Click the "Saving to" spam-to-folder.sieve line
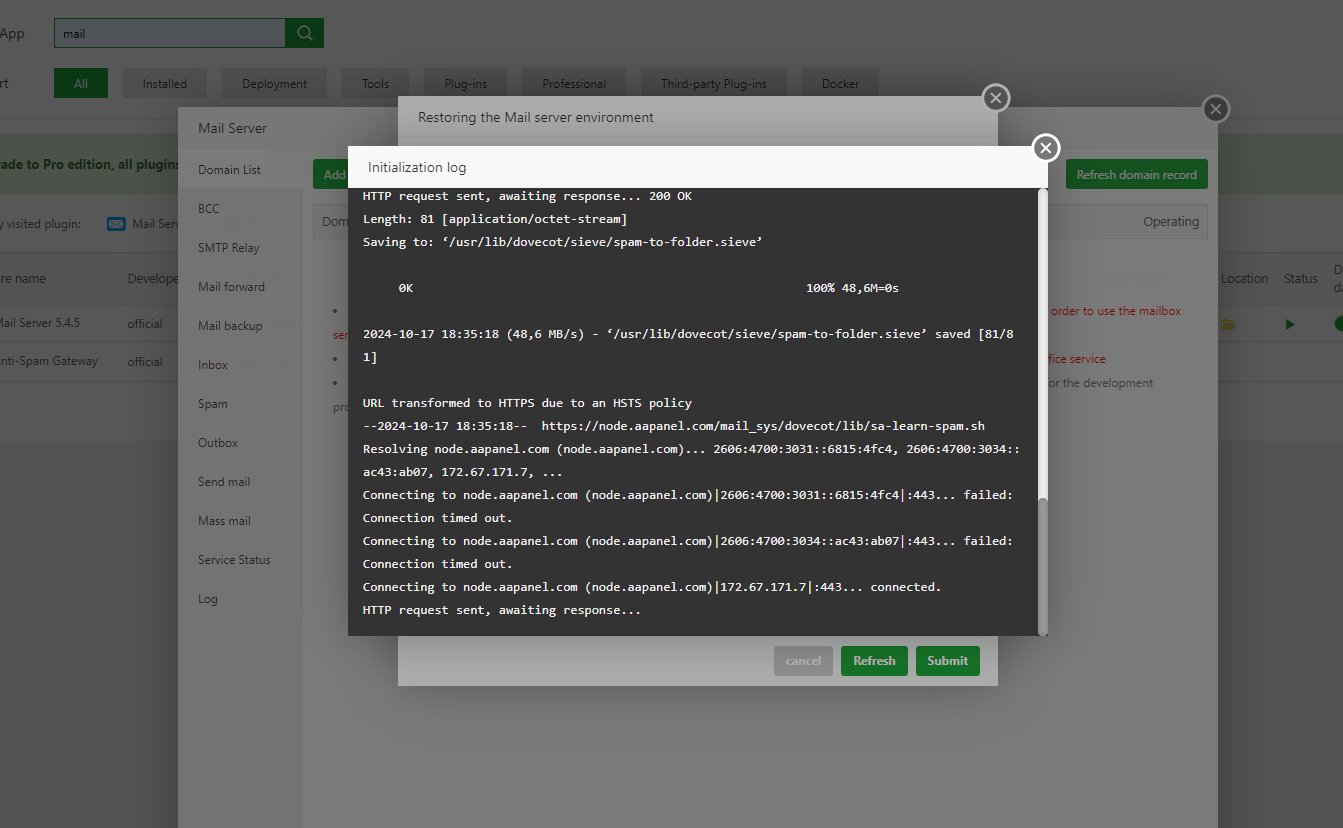This screenshot has width=1343, height=828. (x=563, y=242)
